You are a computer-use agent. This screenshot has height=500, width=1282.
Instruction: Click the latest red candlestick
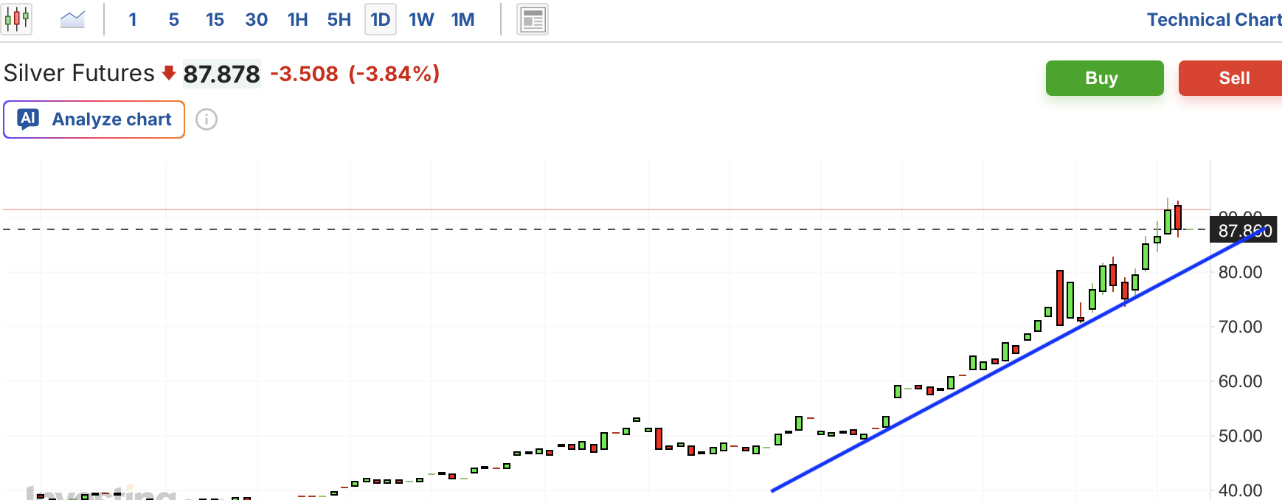pos(1179,217)
